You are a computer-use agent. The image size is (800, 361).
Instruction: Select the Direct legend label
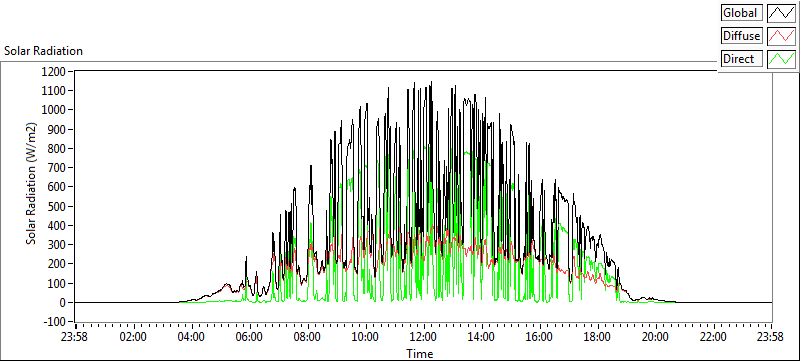point(742,59)
